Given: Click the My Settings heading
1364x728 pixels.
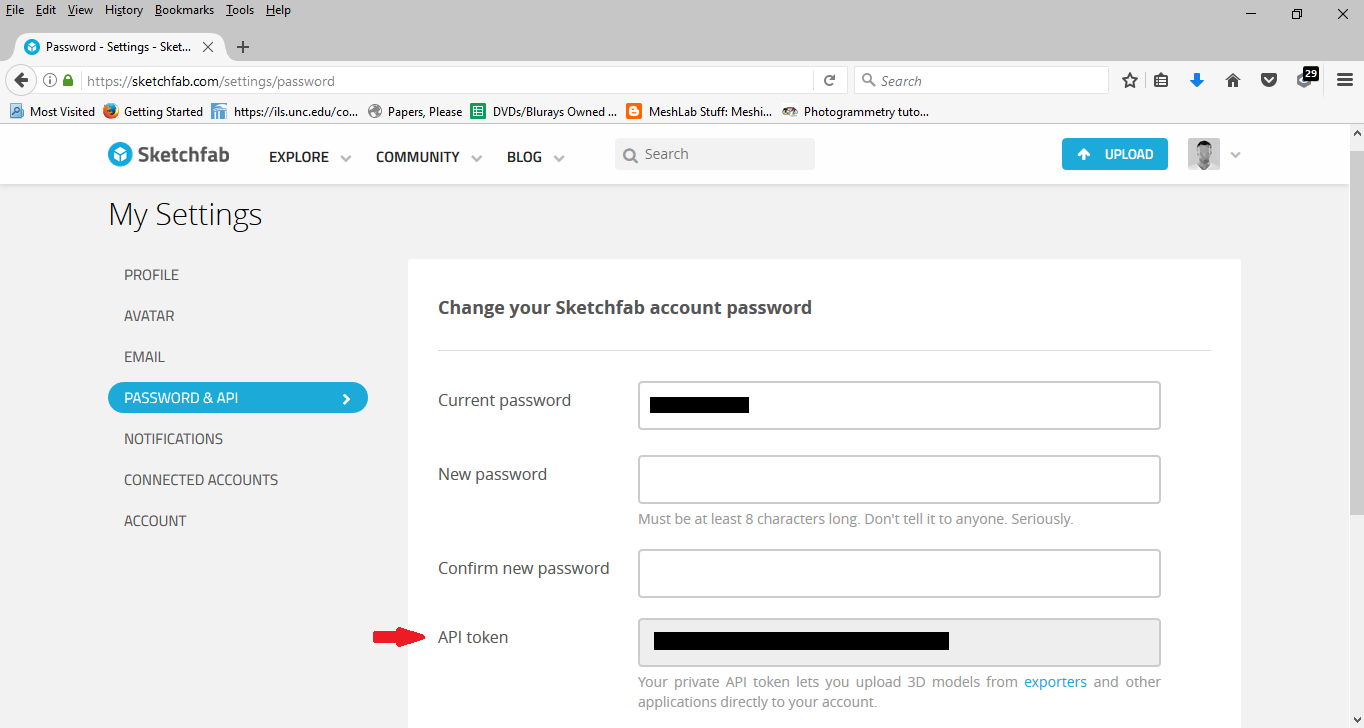Looking at the screenshot, I should (x=185, y=215).
